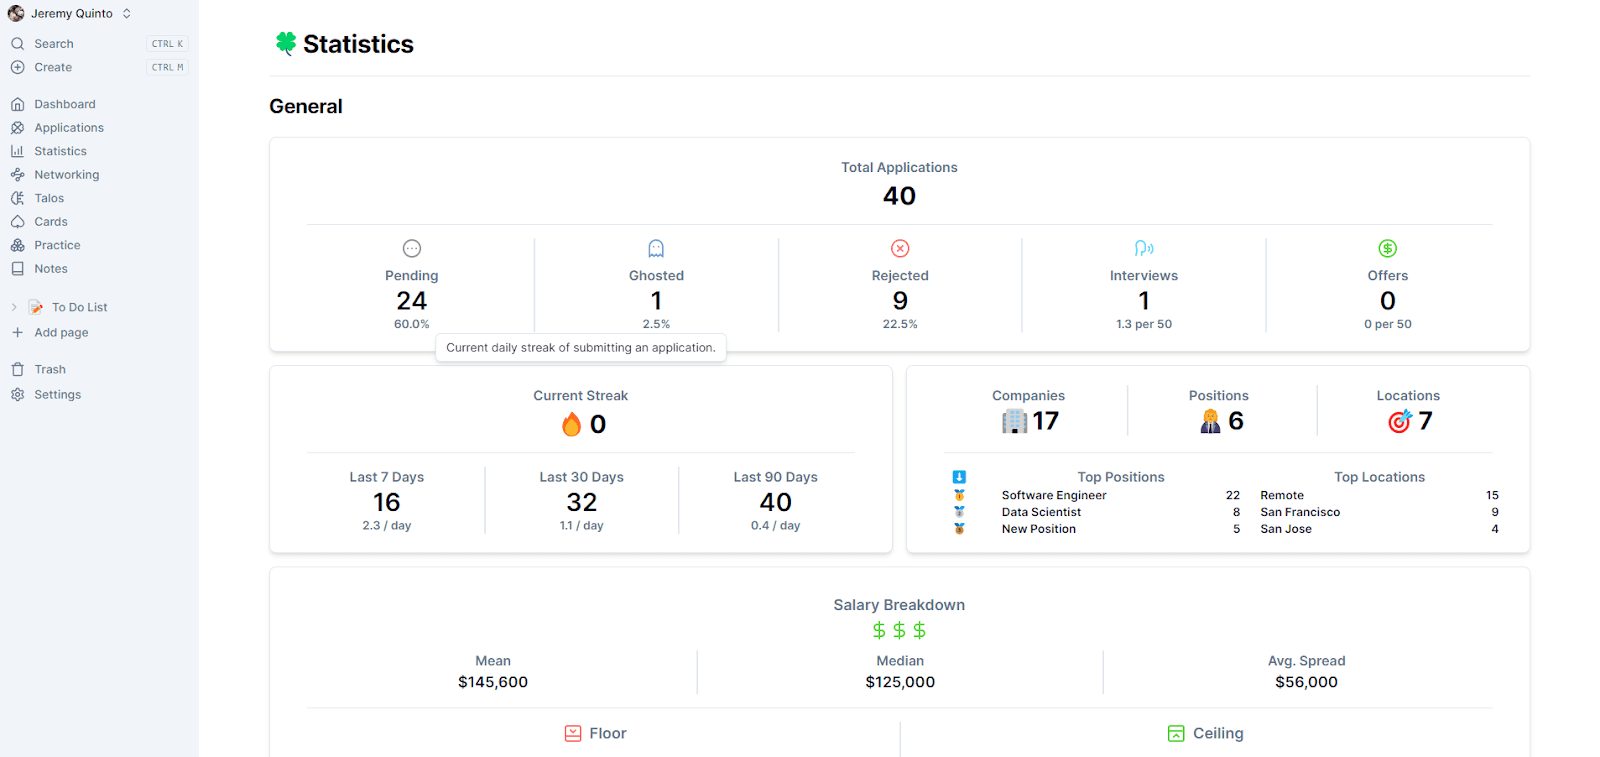Open the To Do List page

[79, 307]
